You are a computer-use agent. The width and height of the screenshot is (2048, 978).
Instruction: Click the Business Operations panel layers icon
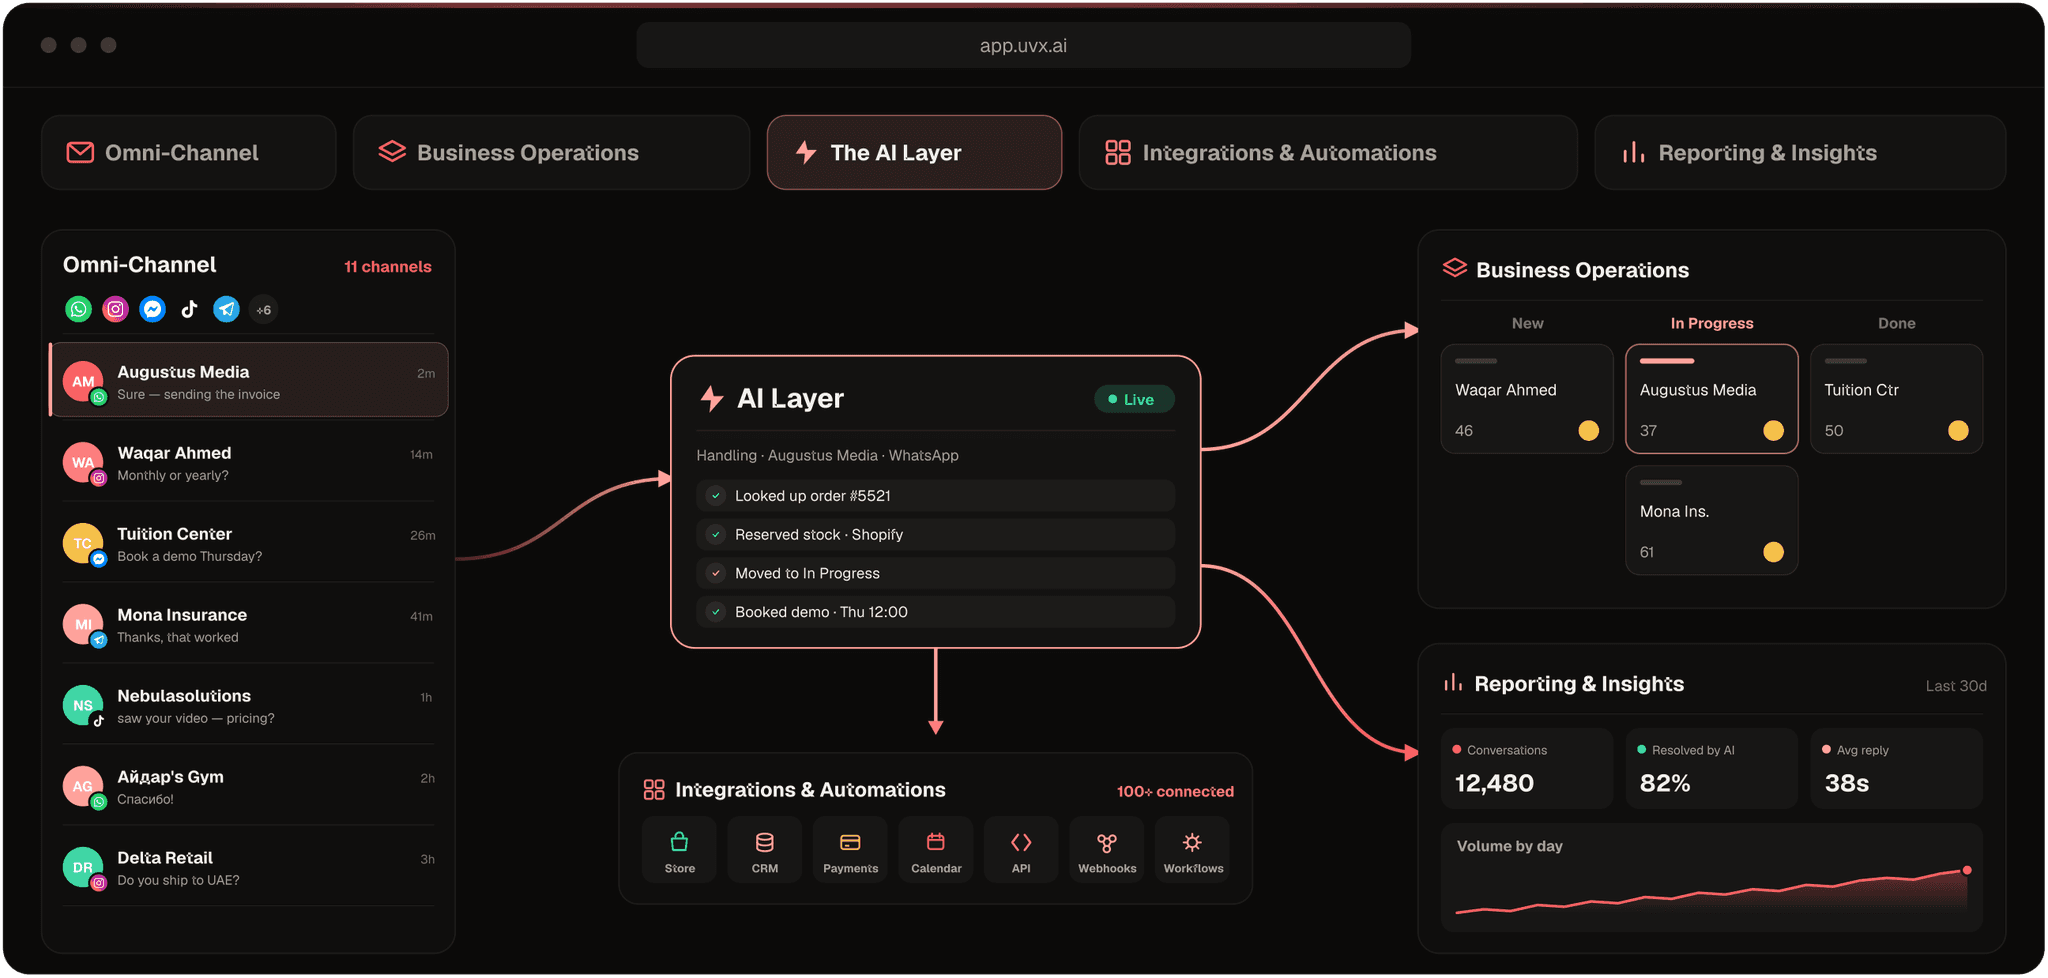pyautogui.click(x=1455, y=268)
